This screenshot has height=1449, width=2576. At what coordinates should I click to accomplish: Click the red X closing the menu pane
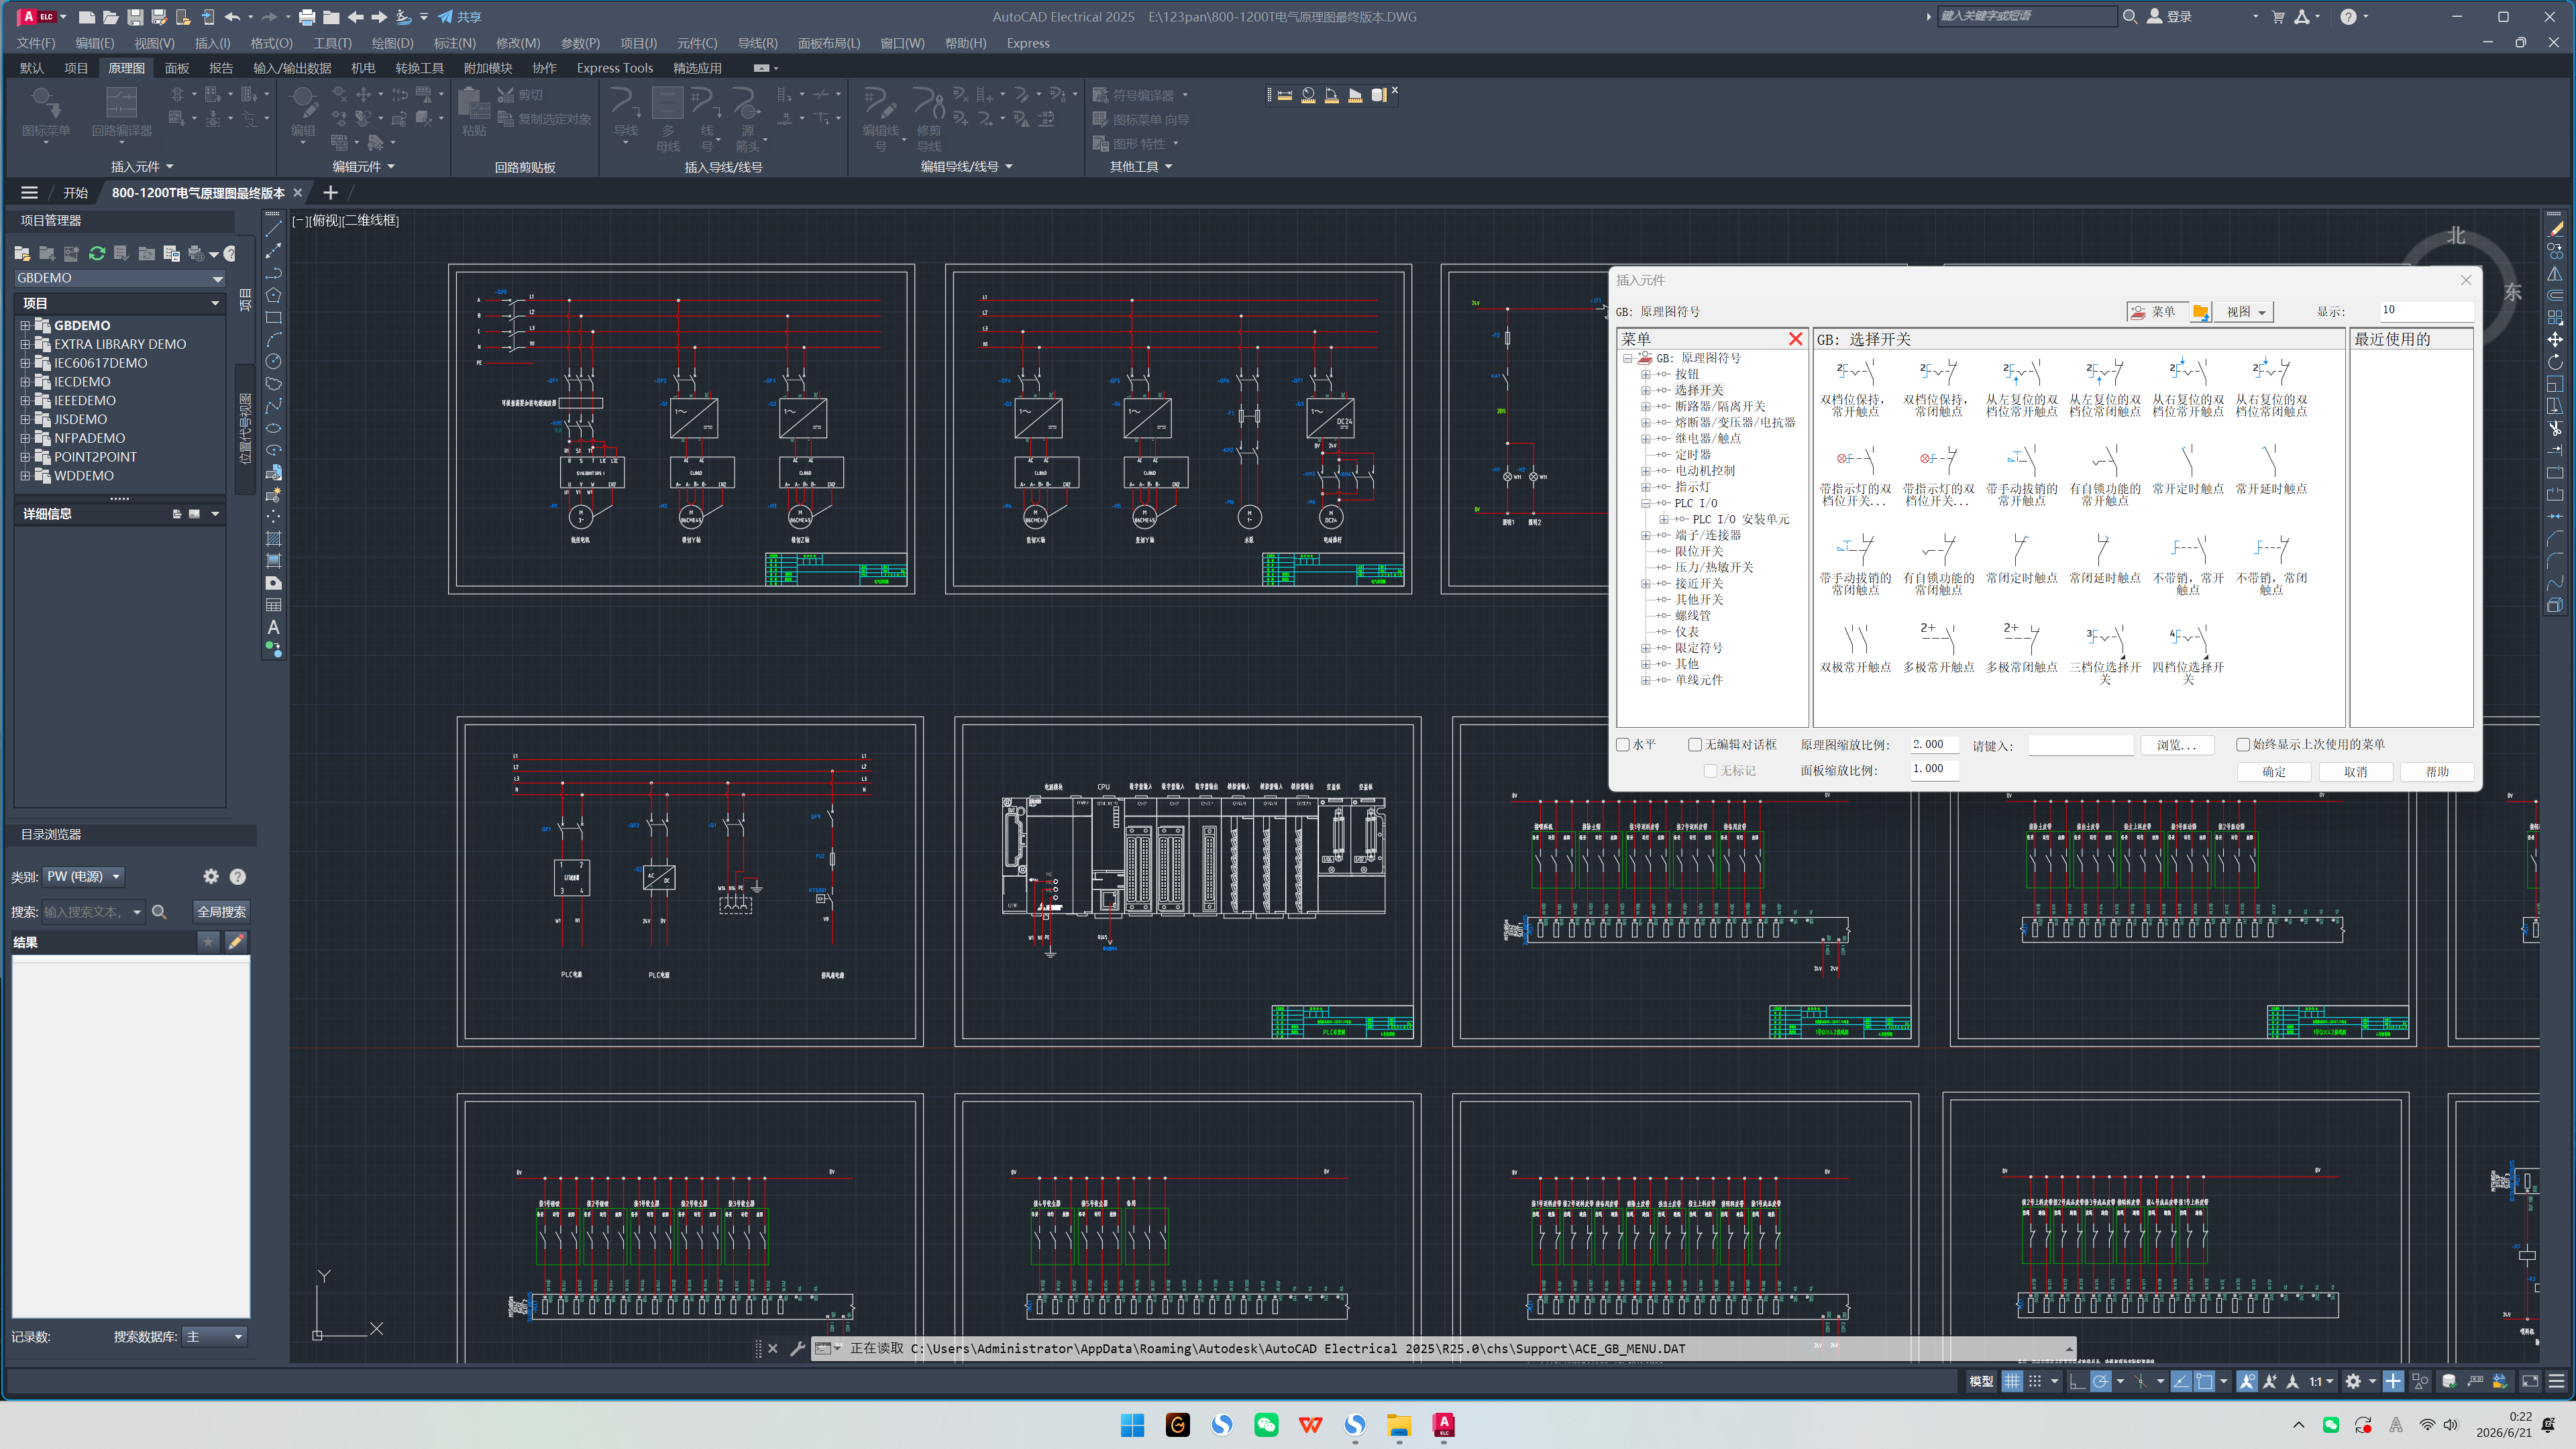point(1795,339)
